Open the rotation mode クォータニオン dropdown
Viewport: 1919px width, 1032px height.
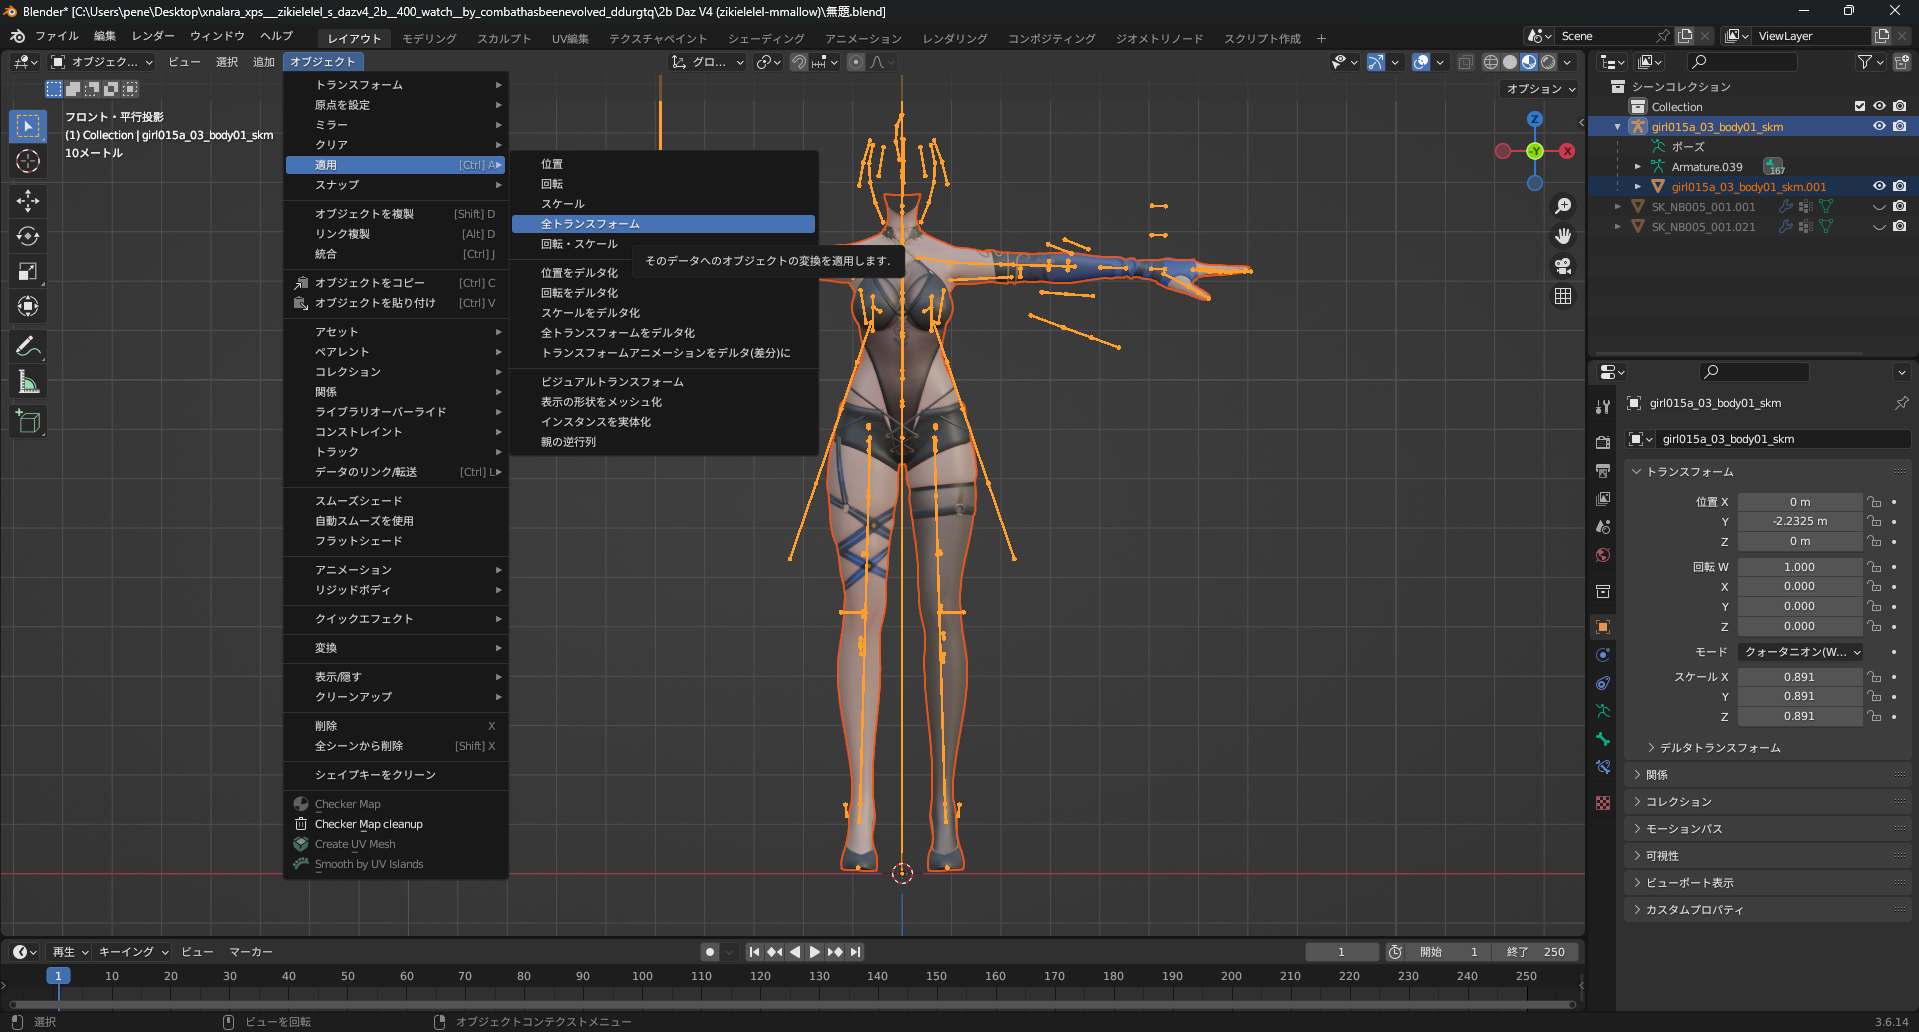pyautogui.click(x=1802, y=652)
